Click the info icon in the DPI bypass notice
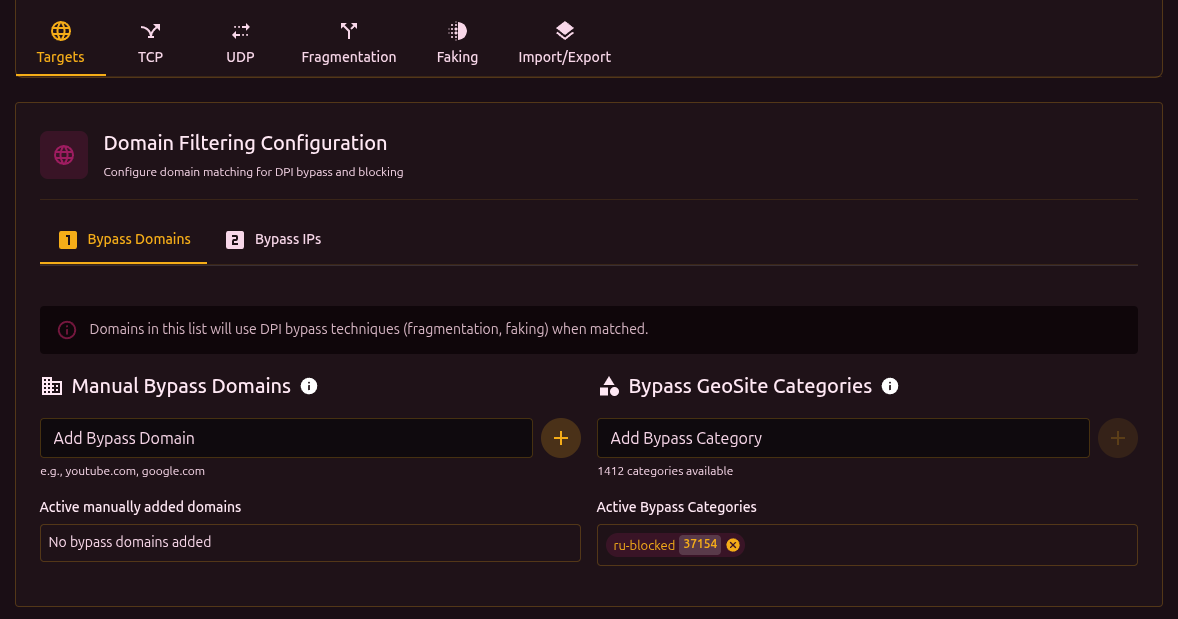Viewport: 1178px width, 619px height. [67, 330]
